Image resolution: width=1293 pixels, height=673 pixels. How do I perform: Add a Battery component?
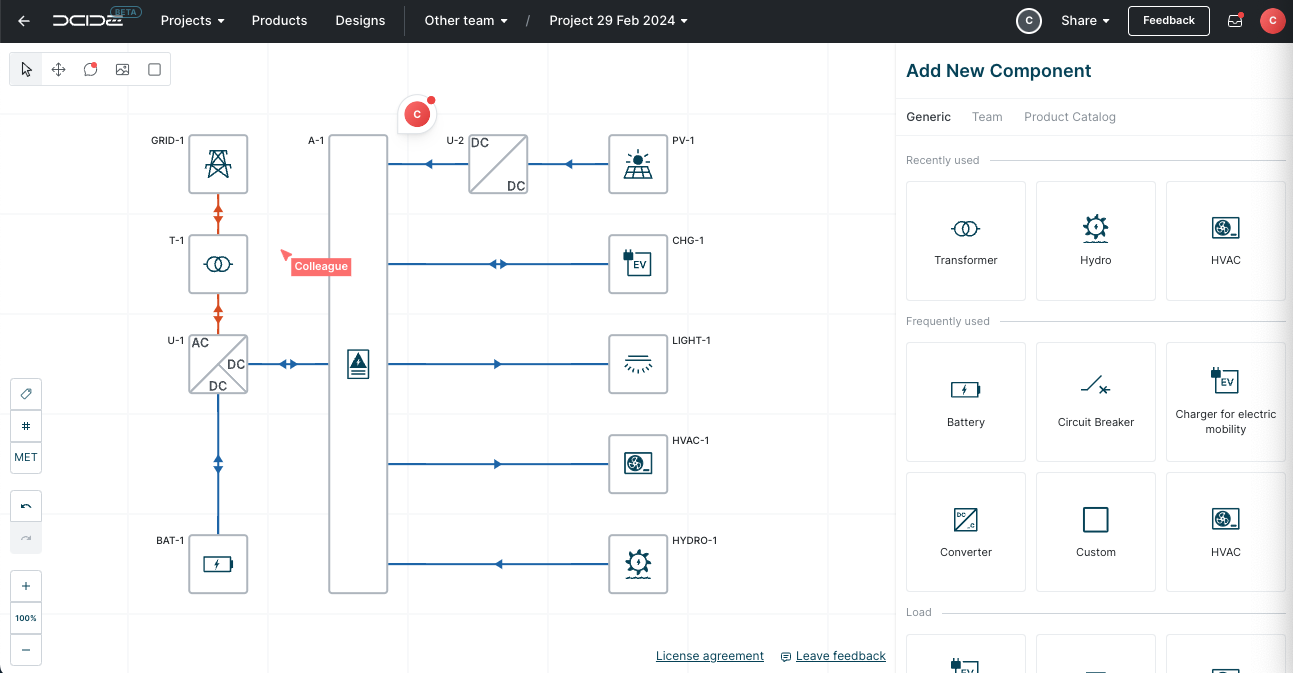[966, 402]
